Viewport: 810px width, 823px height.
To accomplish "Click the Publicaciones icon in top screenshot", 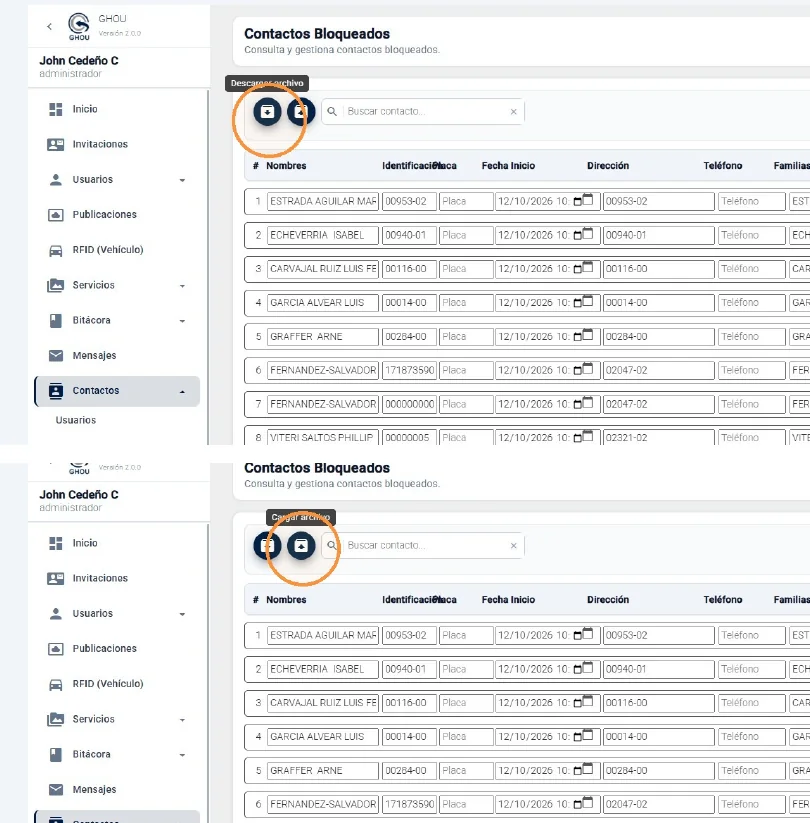I will tap(56, 215).
